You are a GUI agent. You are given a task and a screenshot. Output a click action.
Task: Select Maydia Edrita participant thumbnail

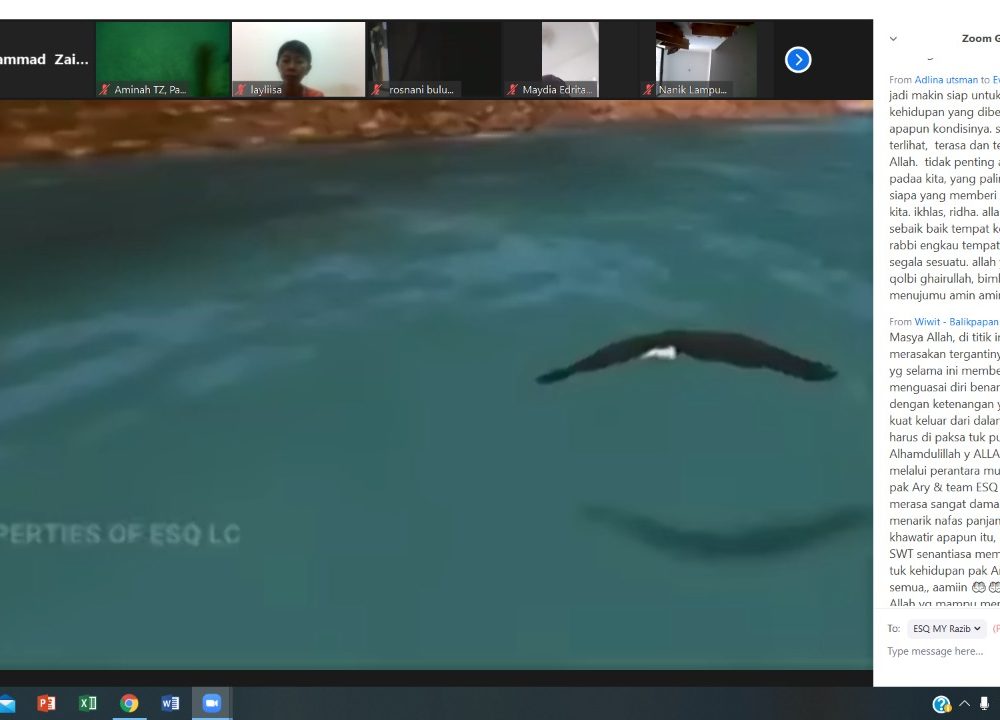(x=569, y=60)
